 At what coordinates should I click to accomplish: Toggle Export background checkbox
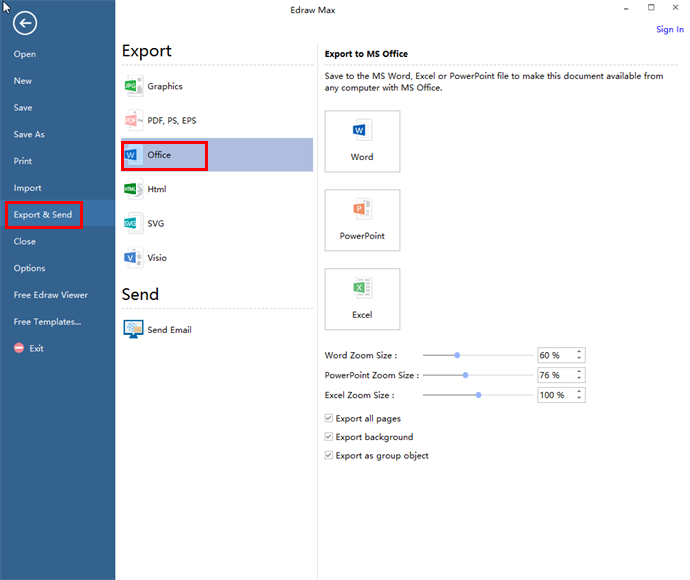329,437
